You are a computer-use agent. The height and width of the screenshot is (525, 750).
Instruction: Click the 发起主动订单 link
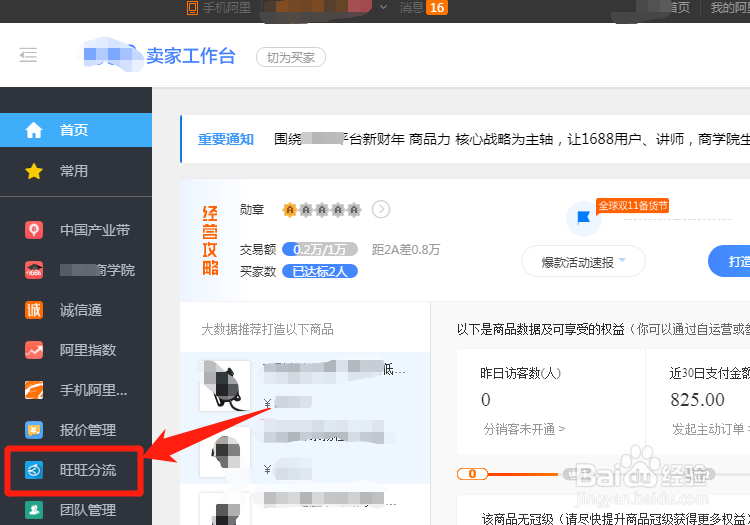711,429
